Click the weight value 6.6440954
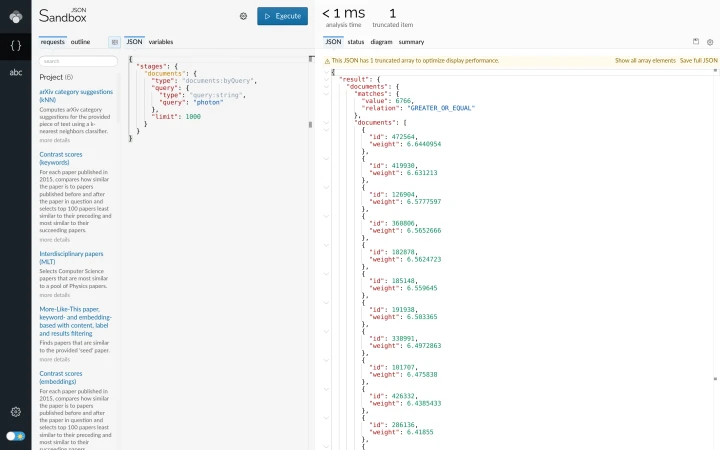 point(424,144)
